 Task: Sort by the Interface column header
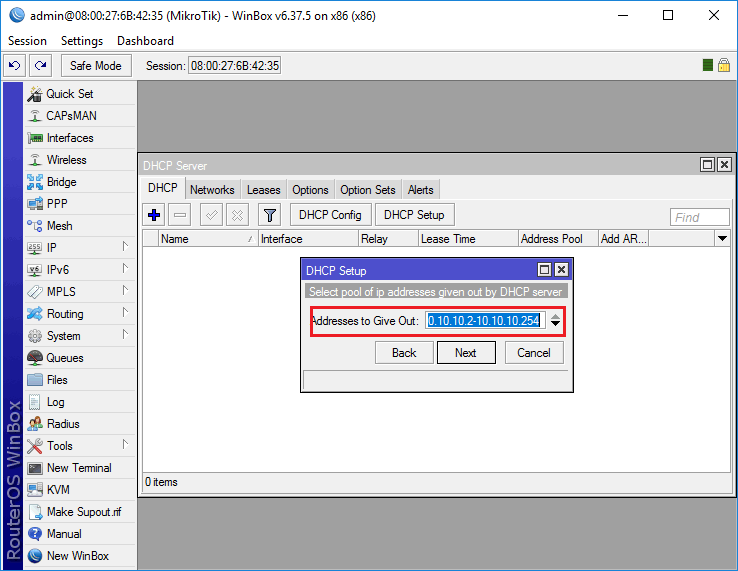[308, 239]
